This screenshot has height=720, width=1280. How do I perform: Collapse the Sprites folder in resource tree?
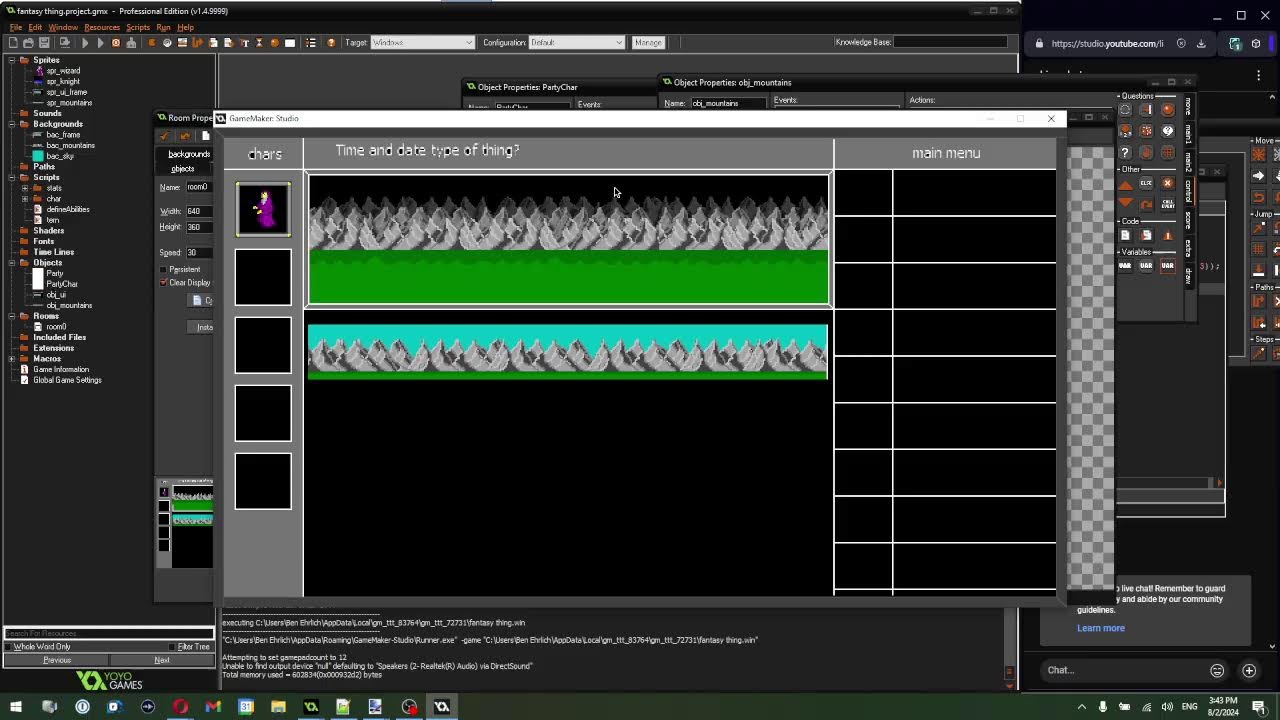pyautogui.click(x=13, y=60)
